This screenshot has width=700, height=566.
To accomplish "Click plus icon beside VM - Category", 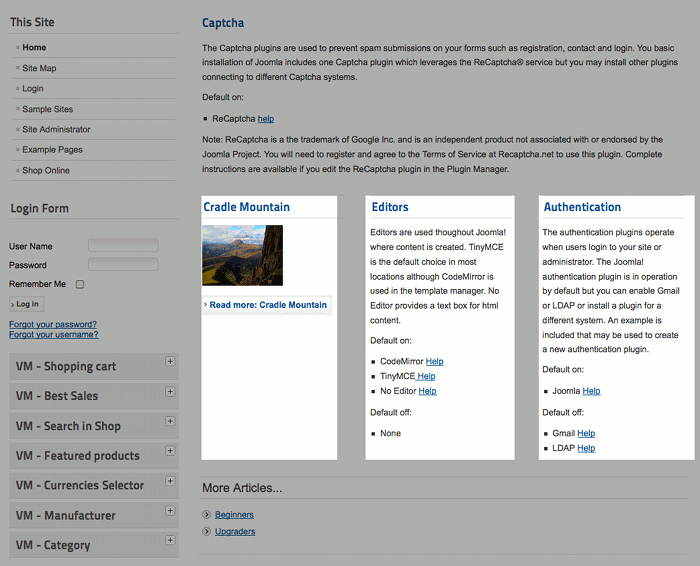I will click(x=171, y=540).
